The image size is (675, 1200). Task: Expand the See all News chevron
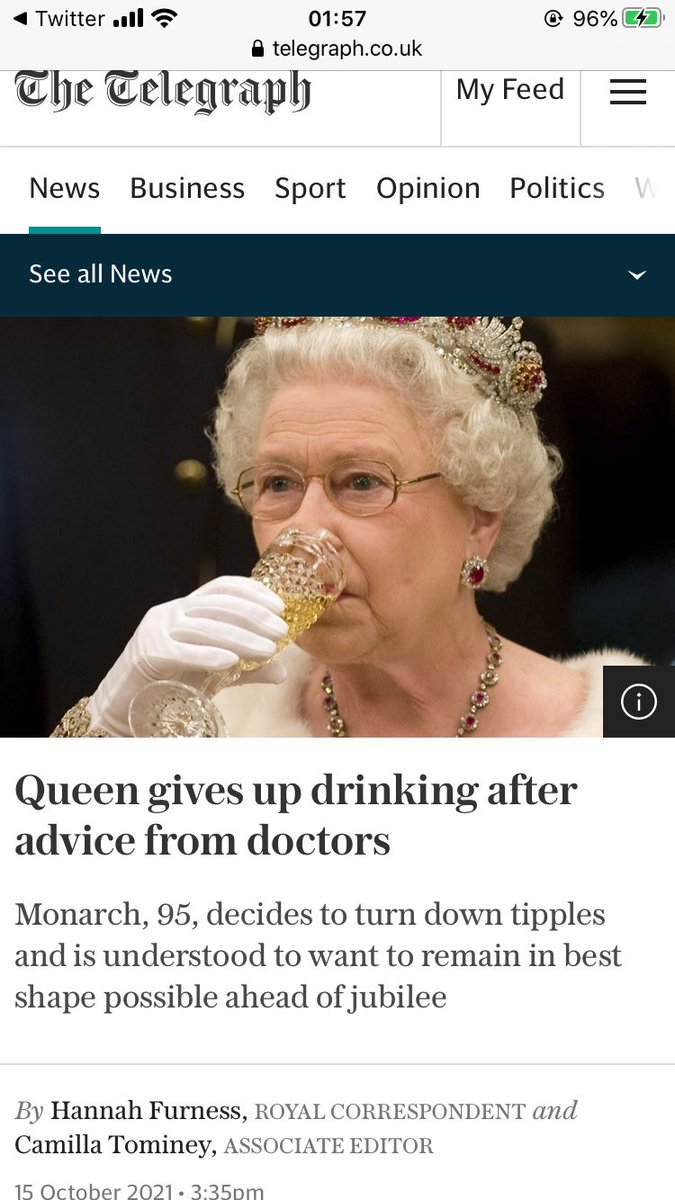click(637, 275)
